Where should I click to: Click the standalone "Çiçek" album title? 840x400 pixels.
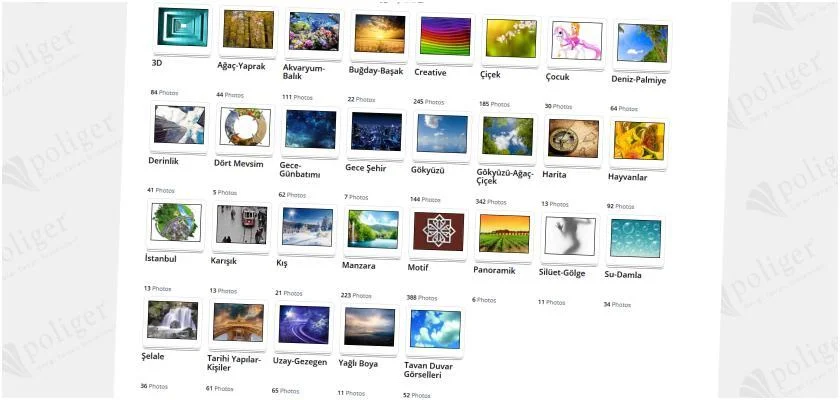(x=490, y=75)
